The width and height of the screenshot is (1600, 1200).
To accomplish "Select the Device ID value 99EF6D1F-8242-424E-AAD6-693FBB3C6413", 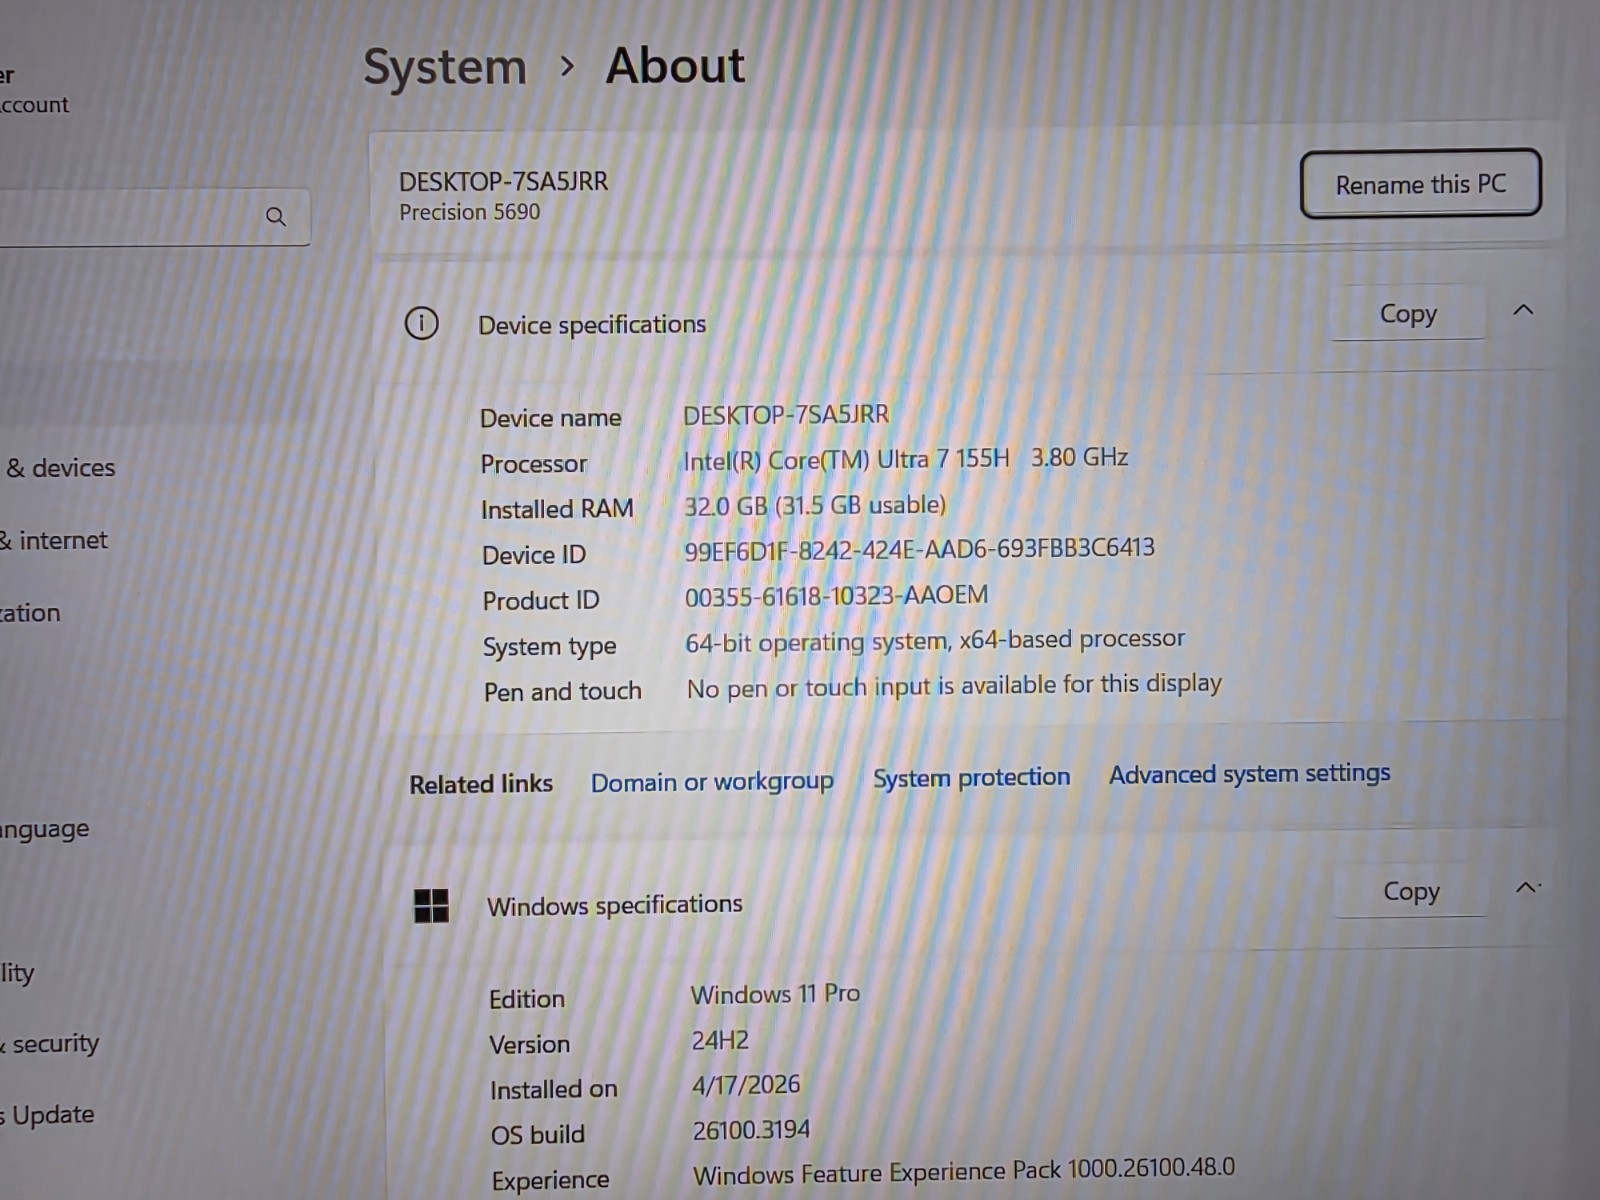I will (919, 549).
